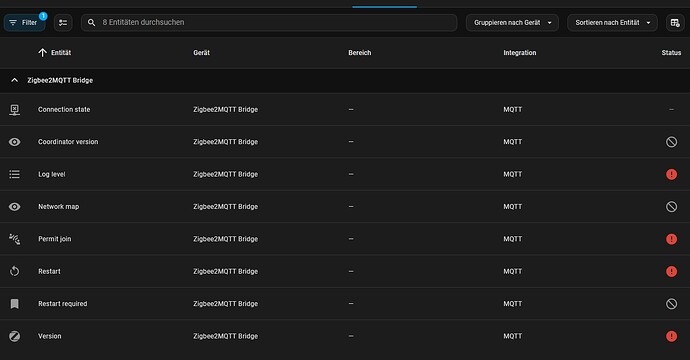Image resolution: width=690 pixels, height=360 pixels.
Task: Click Coordinator version eye icon
Action: (15, 142)
